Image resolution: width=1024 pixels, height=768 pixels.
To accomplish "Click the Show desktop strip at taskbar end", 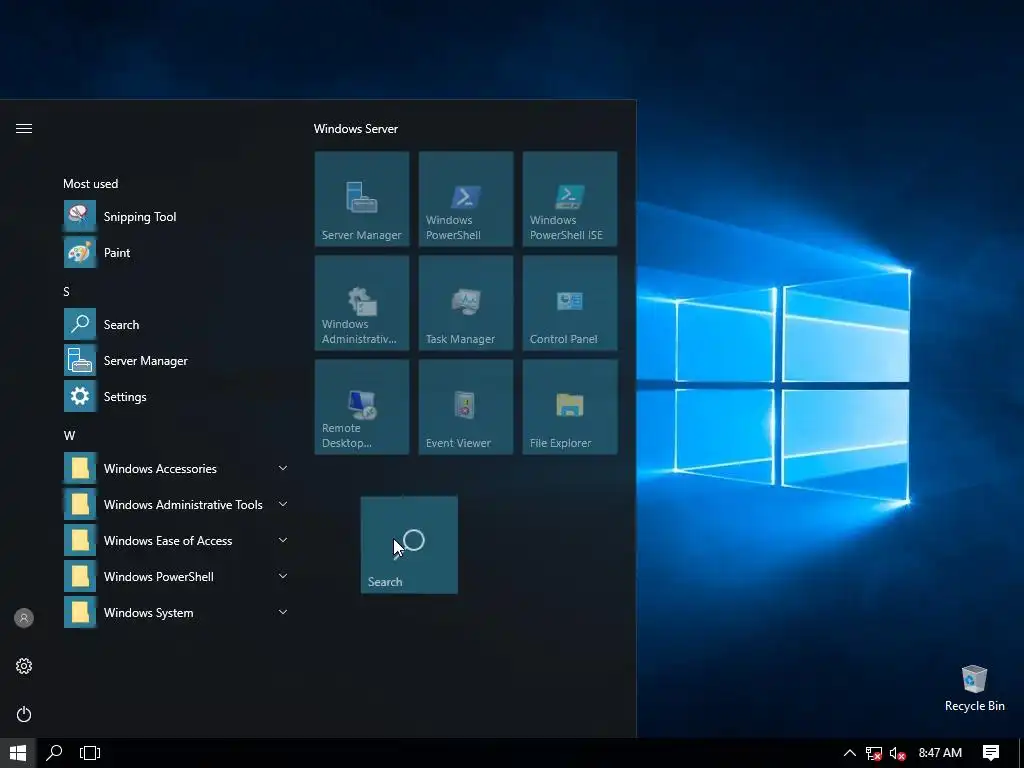I will pos(1021,753).
